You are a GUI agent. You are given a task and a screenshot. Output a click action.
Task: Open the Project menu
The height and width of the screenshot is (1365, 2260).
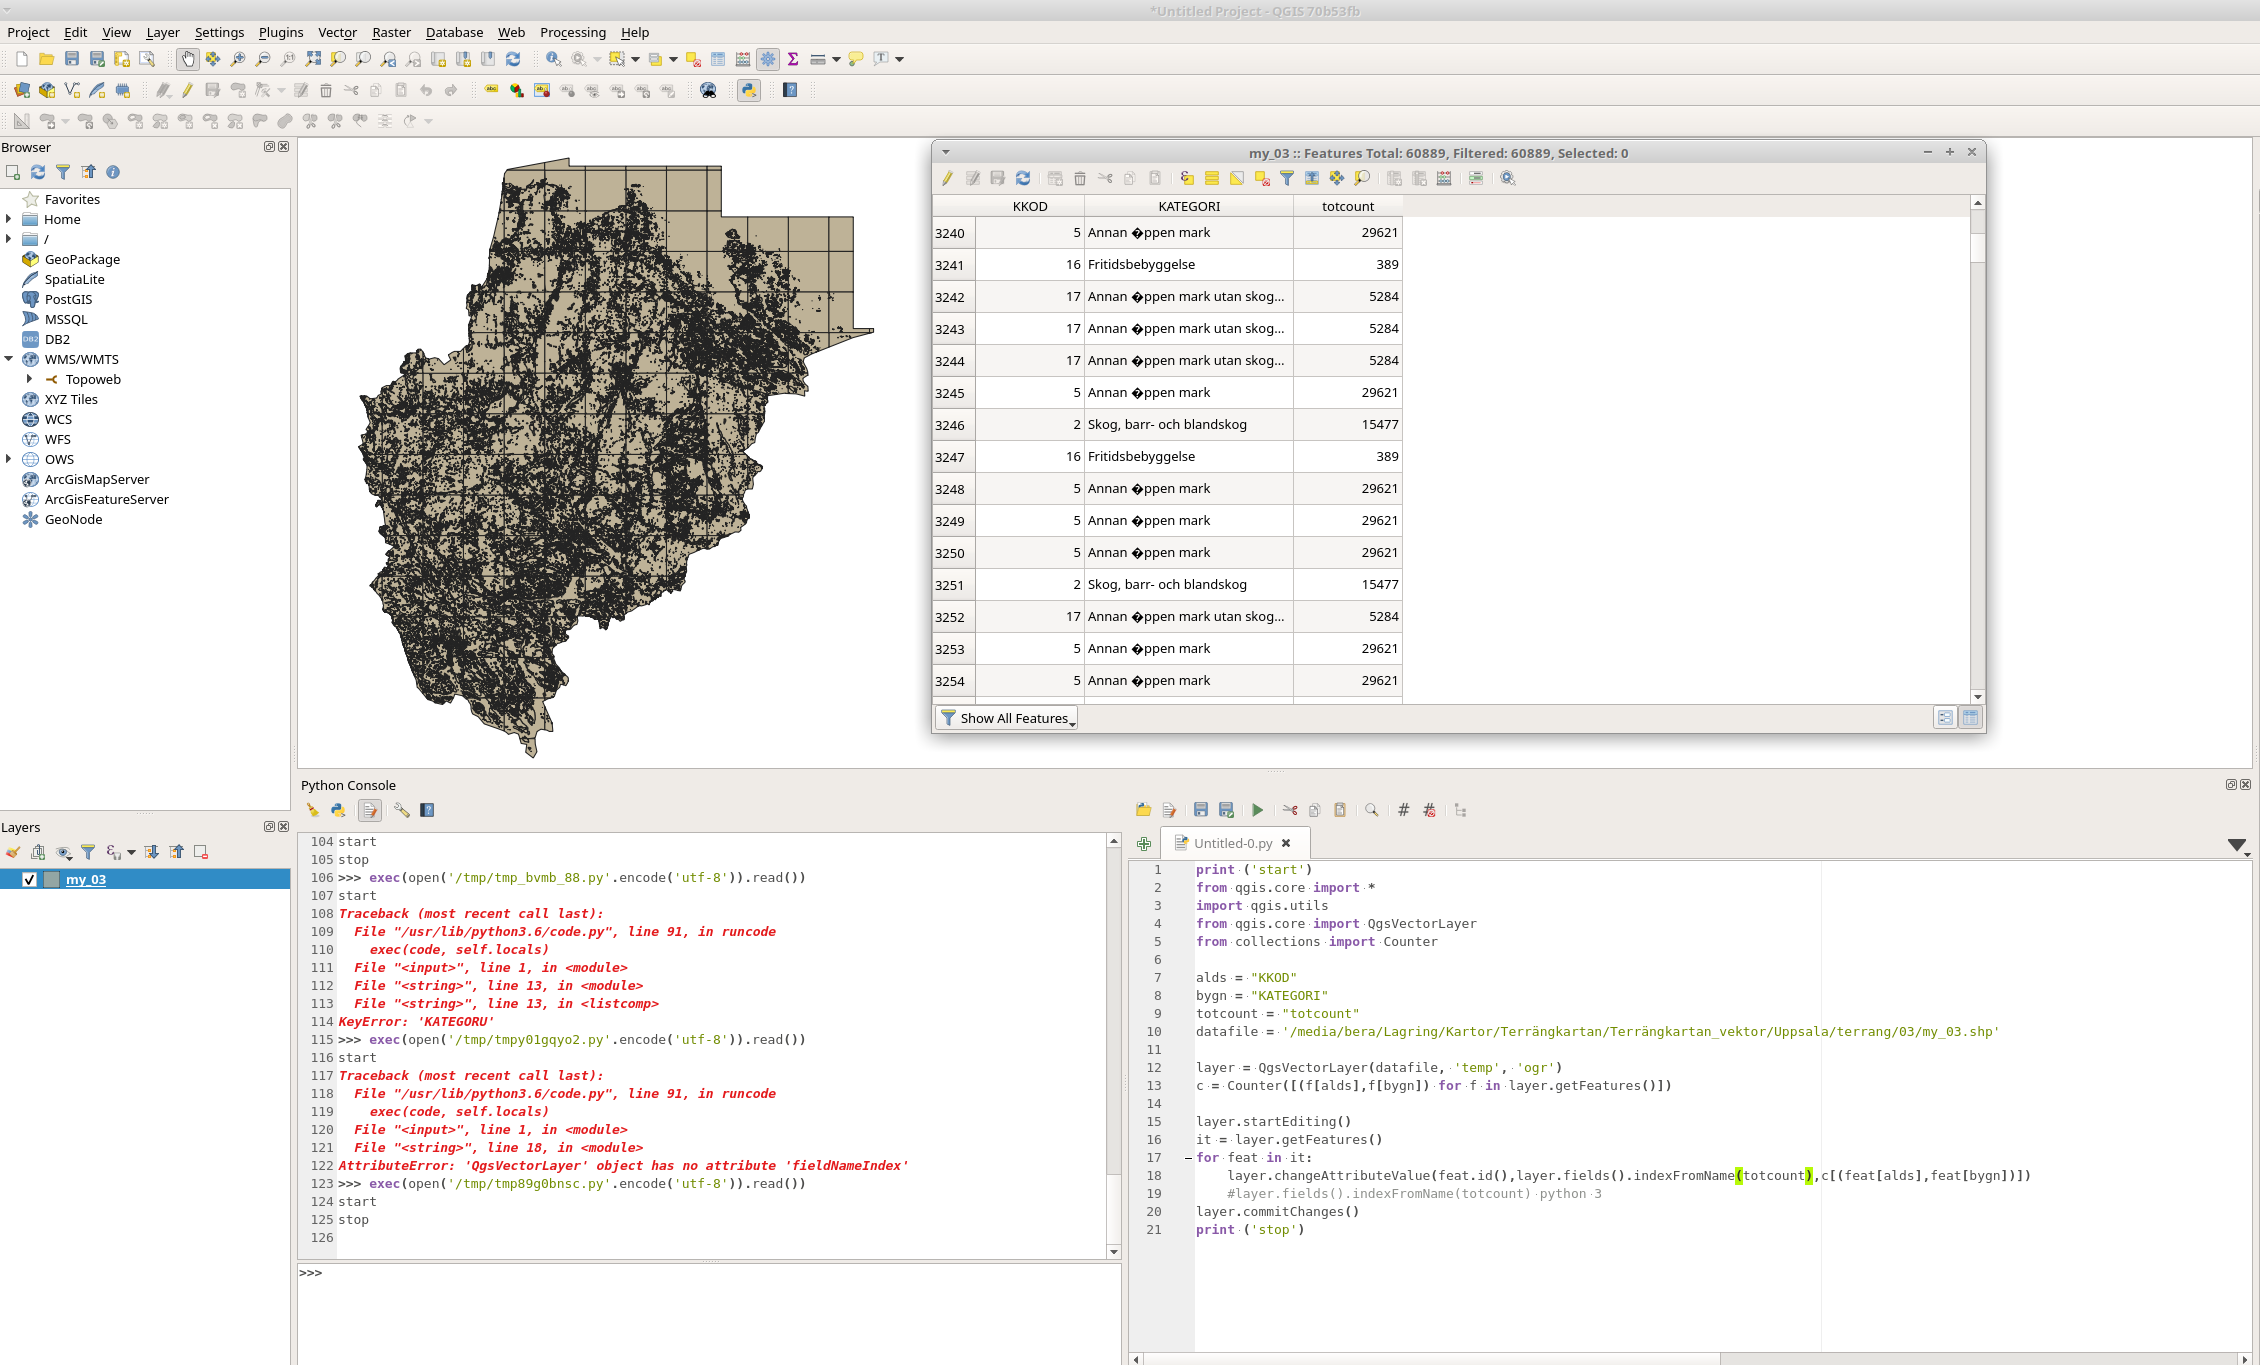click(x=28, y=32)
